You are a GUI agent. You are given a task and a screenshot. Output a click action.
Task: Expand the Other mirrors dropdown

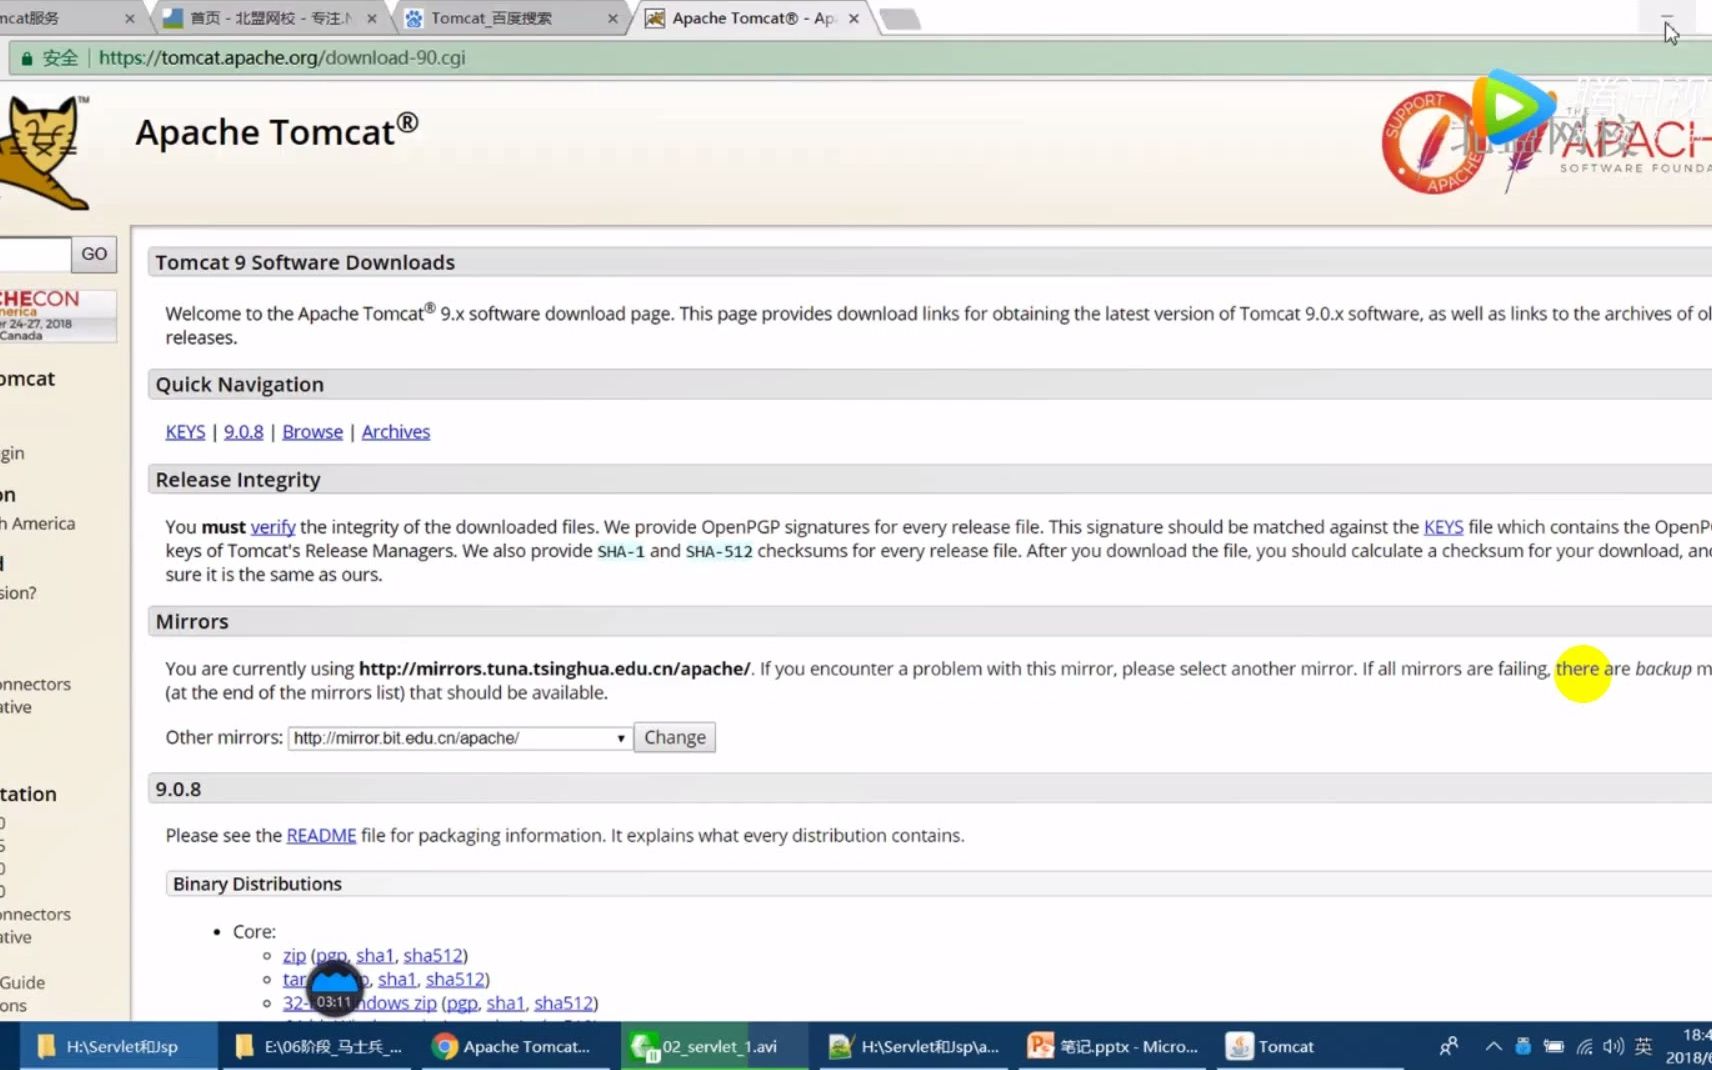point(460,738)
